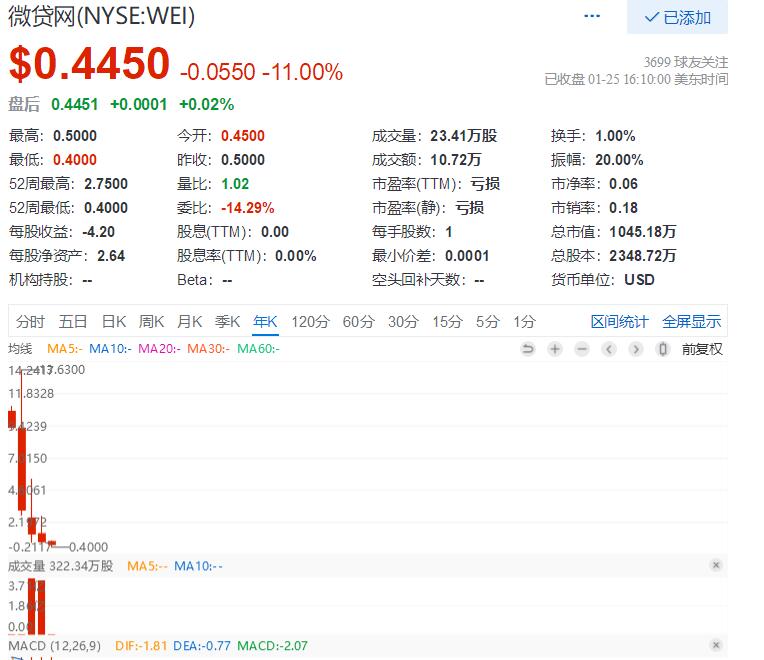
Task: Zoom in chart with plus icon
Action: (x=554, y=349)
